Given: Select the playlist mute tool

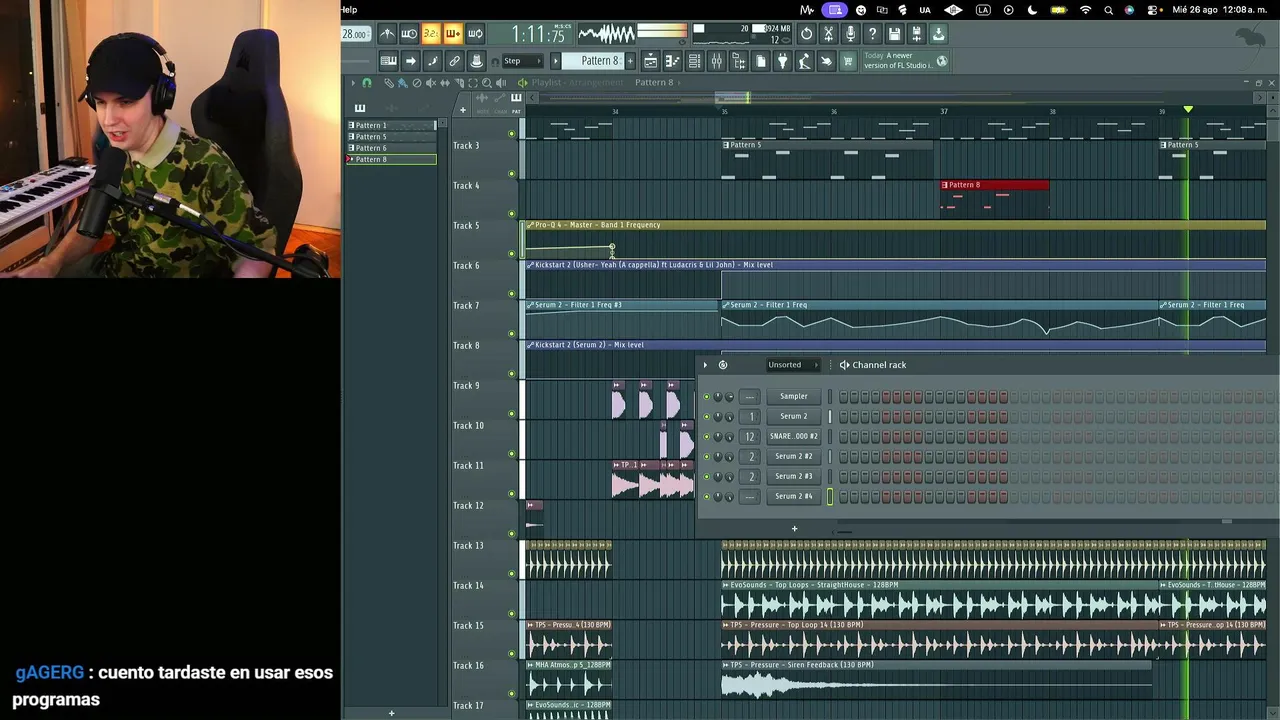Looking at the screenshot, I should (431, 83).
